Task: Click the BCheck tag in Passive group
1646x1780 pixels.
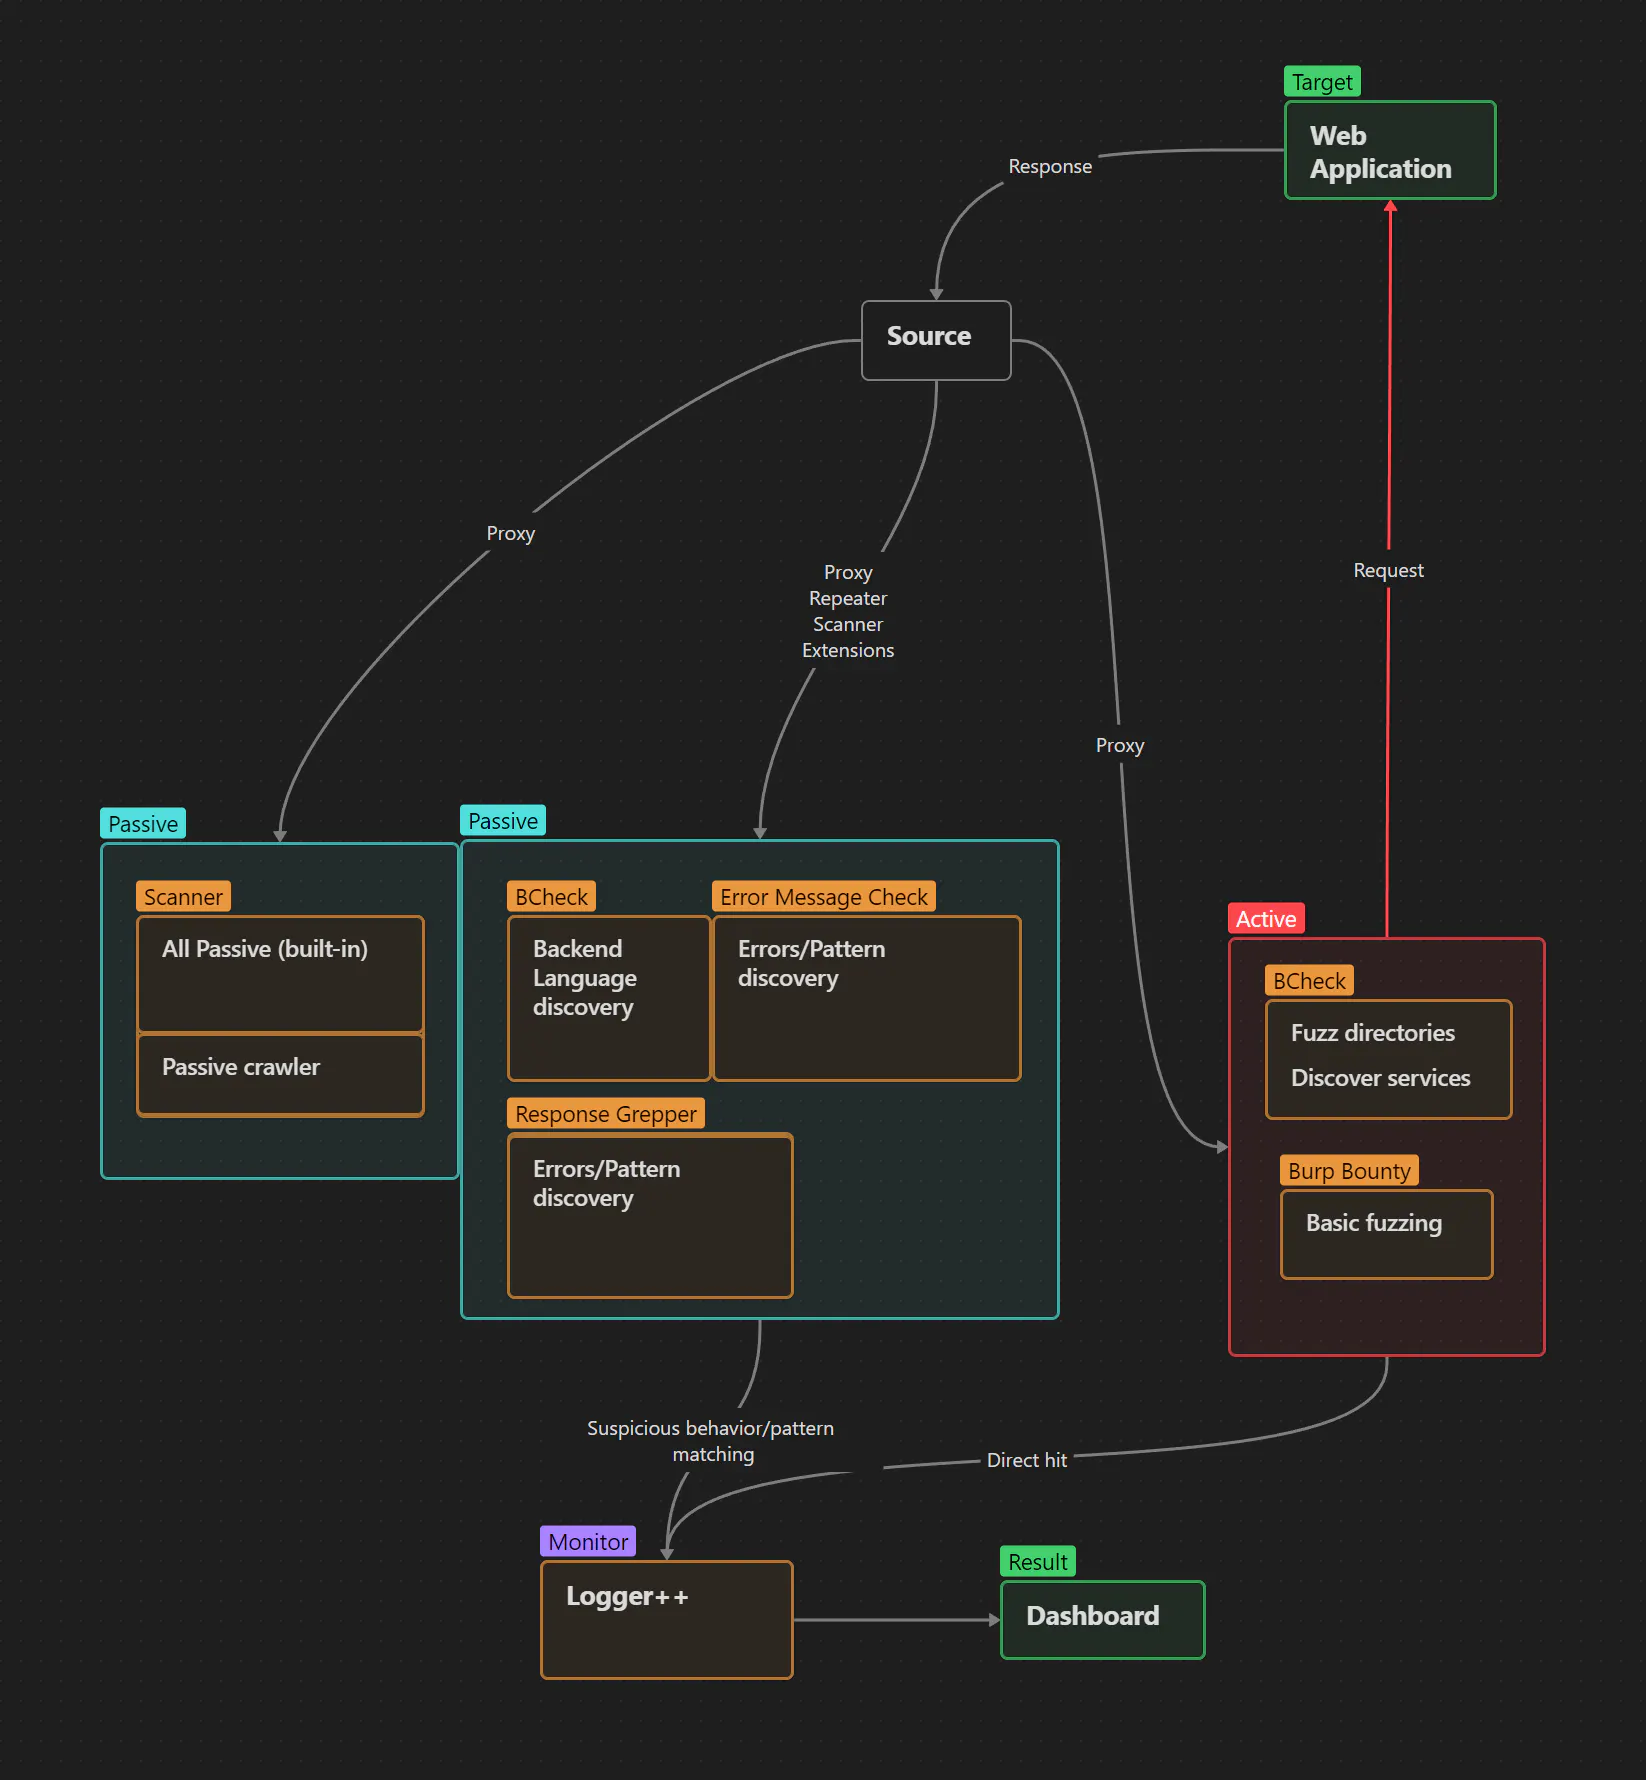Action: point(551,897)
